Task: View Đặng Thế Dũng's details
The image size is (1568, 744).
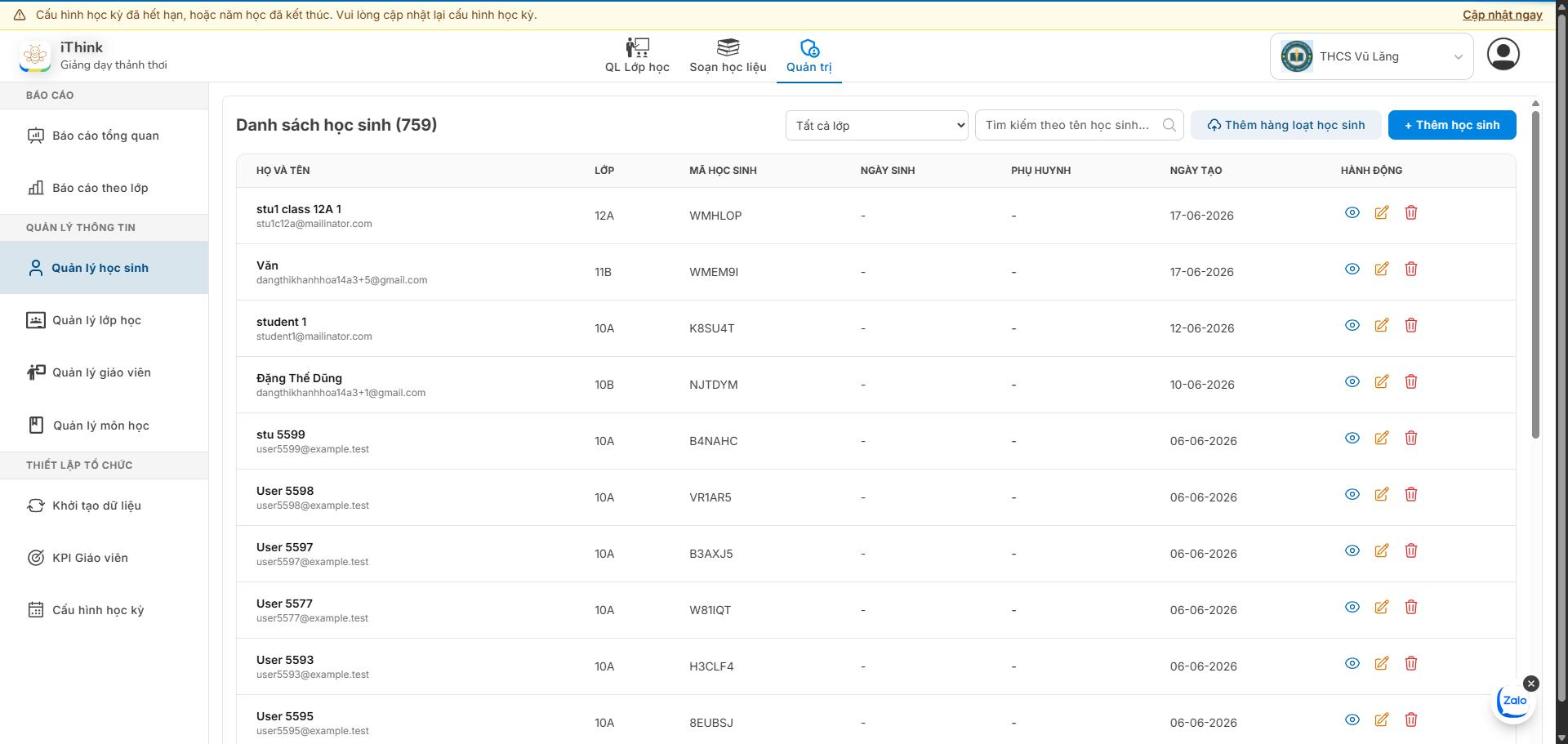Action: pyautogui.click(x=1352, y=382)
